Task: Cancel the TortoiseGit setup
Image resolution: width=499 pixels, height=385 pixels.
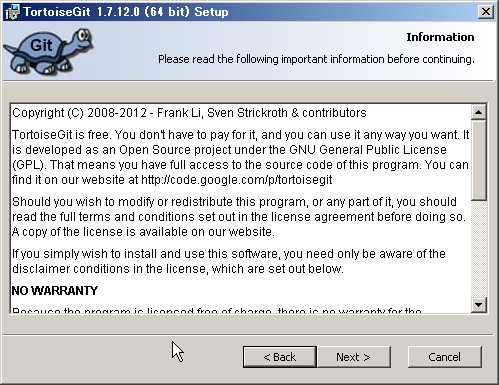Action: tap(445, 357)
